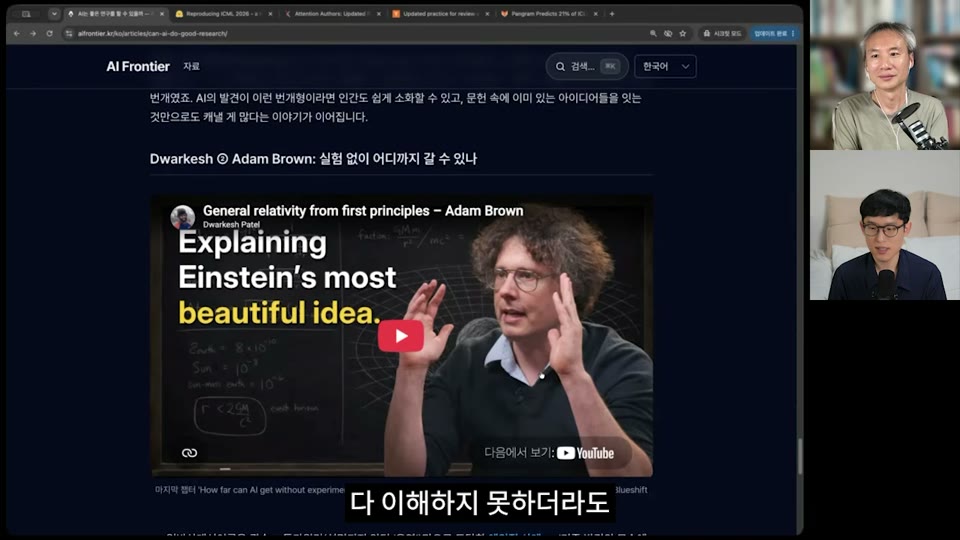Open video title General relativity from first principles
This screenshot has width=960, height=540.
click(363, 211)
